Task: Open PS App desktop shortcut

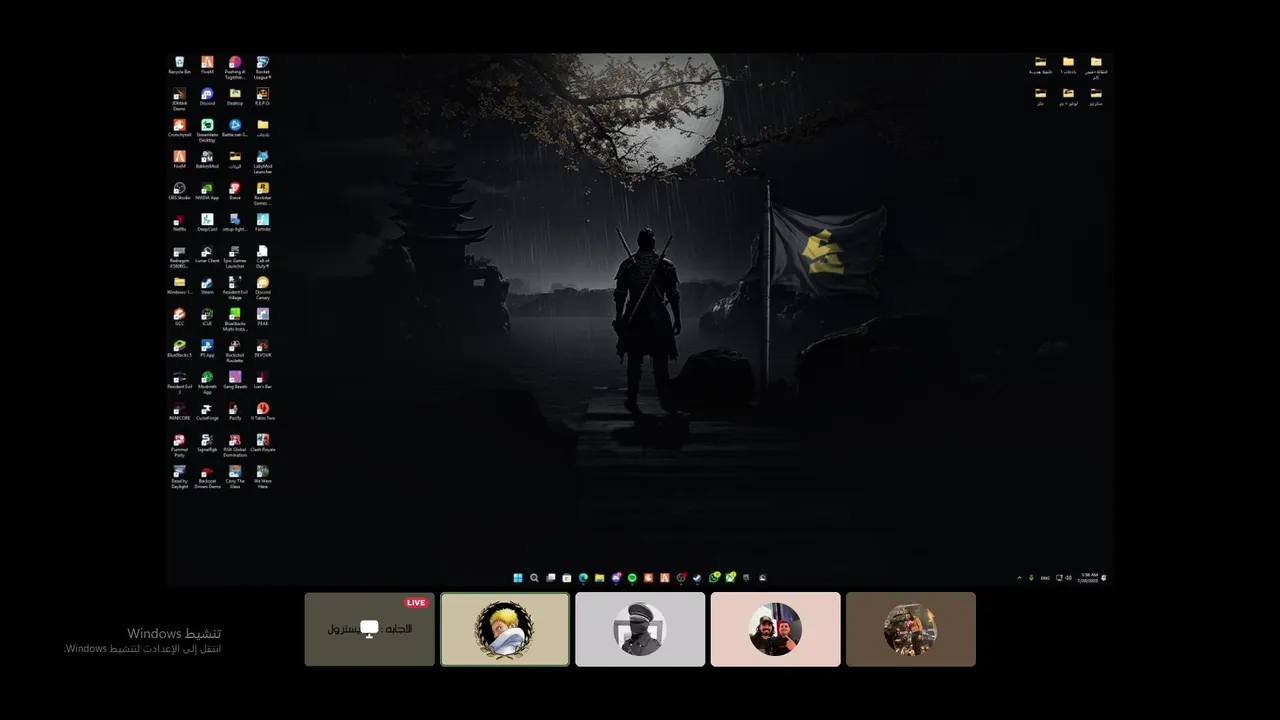Action: (x=207, y=348)
